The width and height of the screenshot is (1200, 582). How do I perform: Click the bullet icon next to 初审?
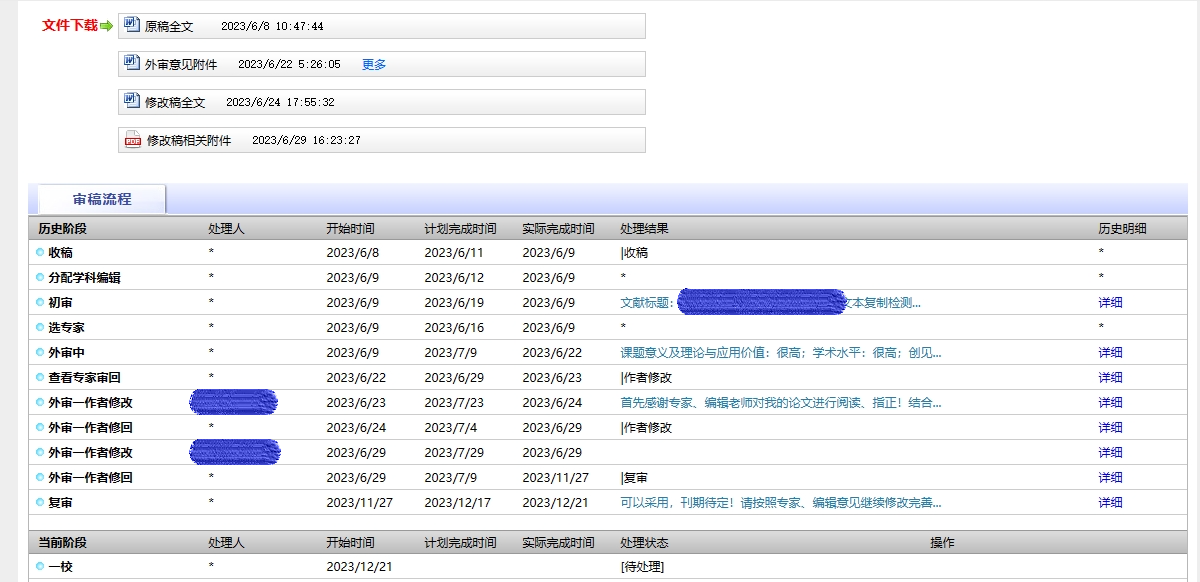pyautogui.click(x=40, y=302)
